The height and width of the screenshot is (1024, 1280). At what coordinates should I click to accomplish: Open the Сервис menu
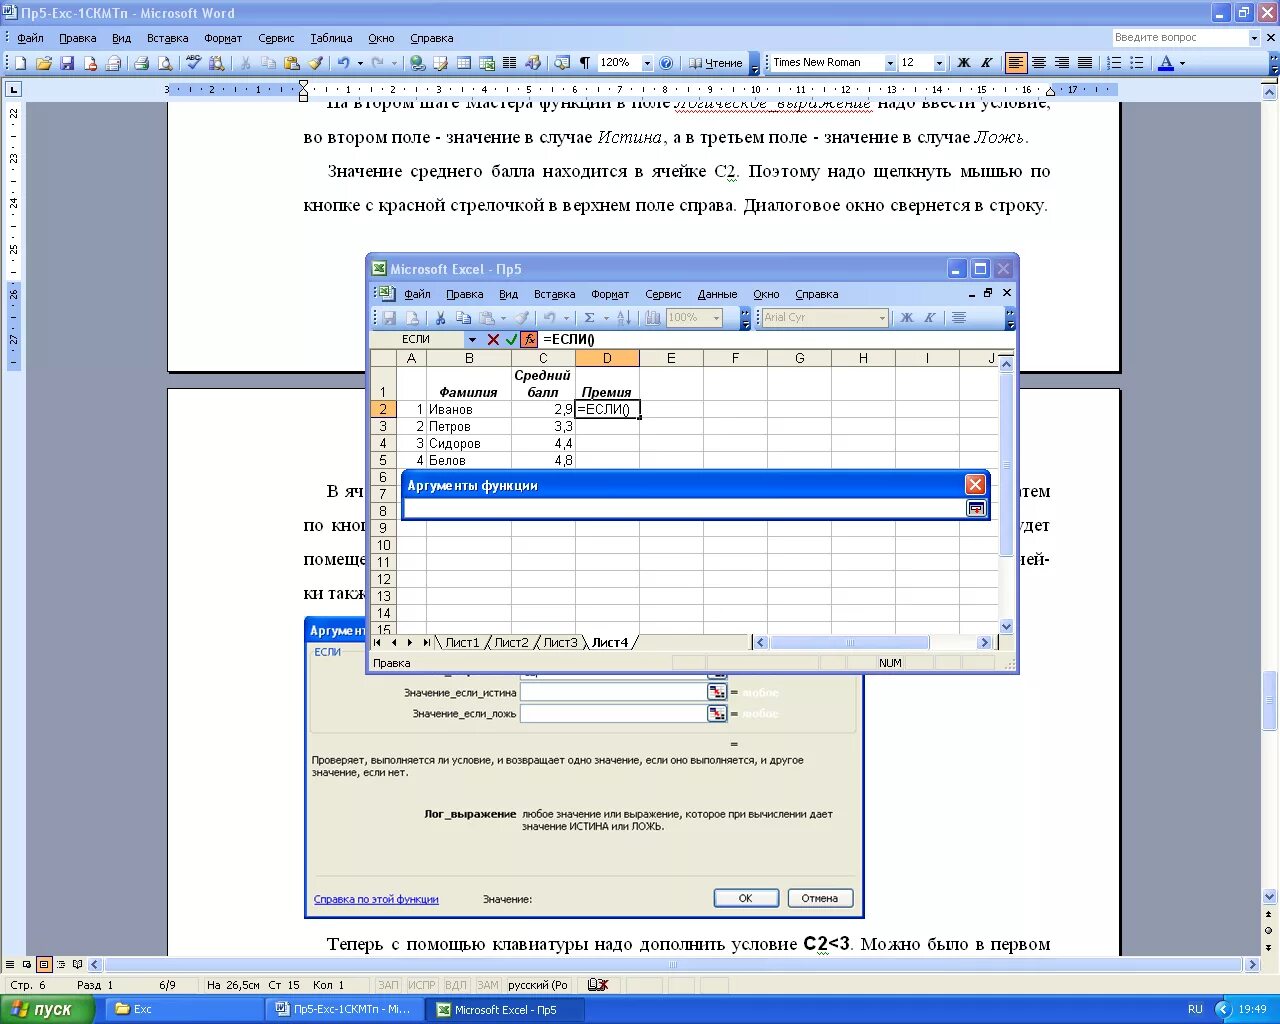(x=276, y=38)
